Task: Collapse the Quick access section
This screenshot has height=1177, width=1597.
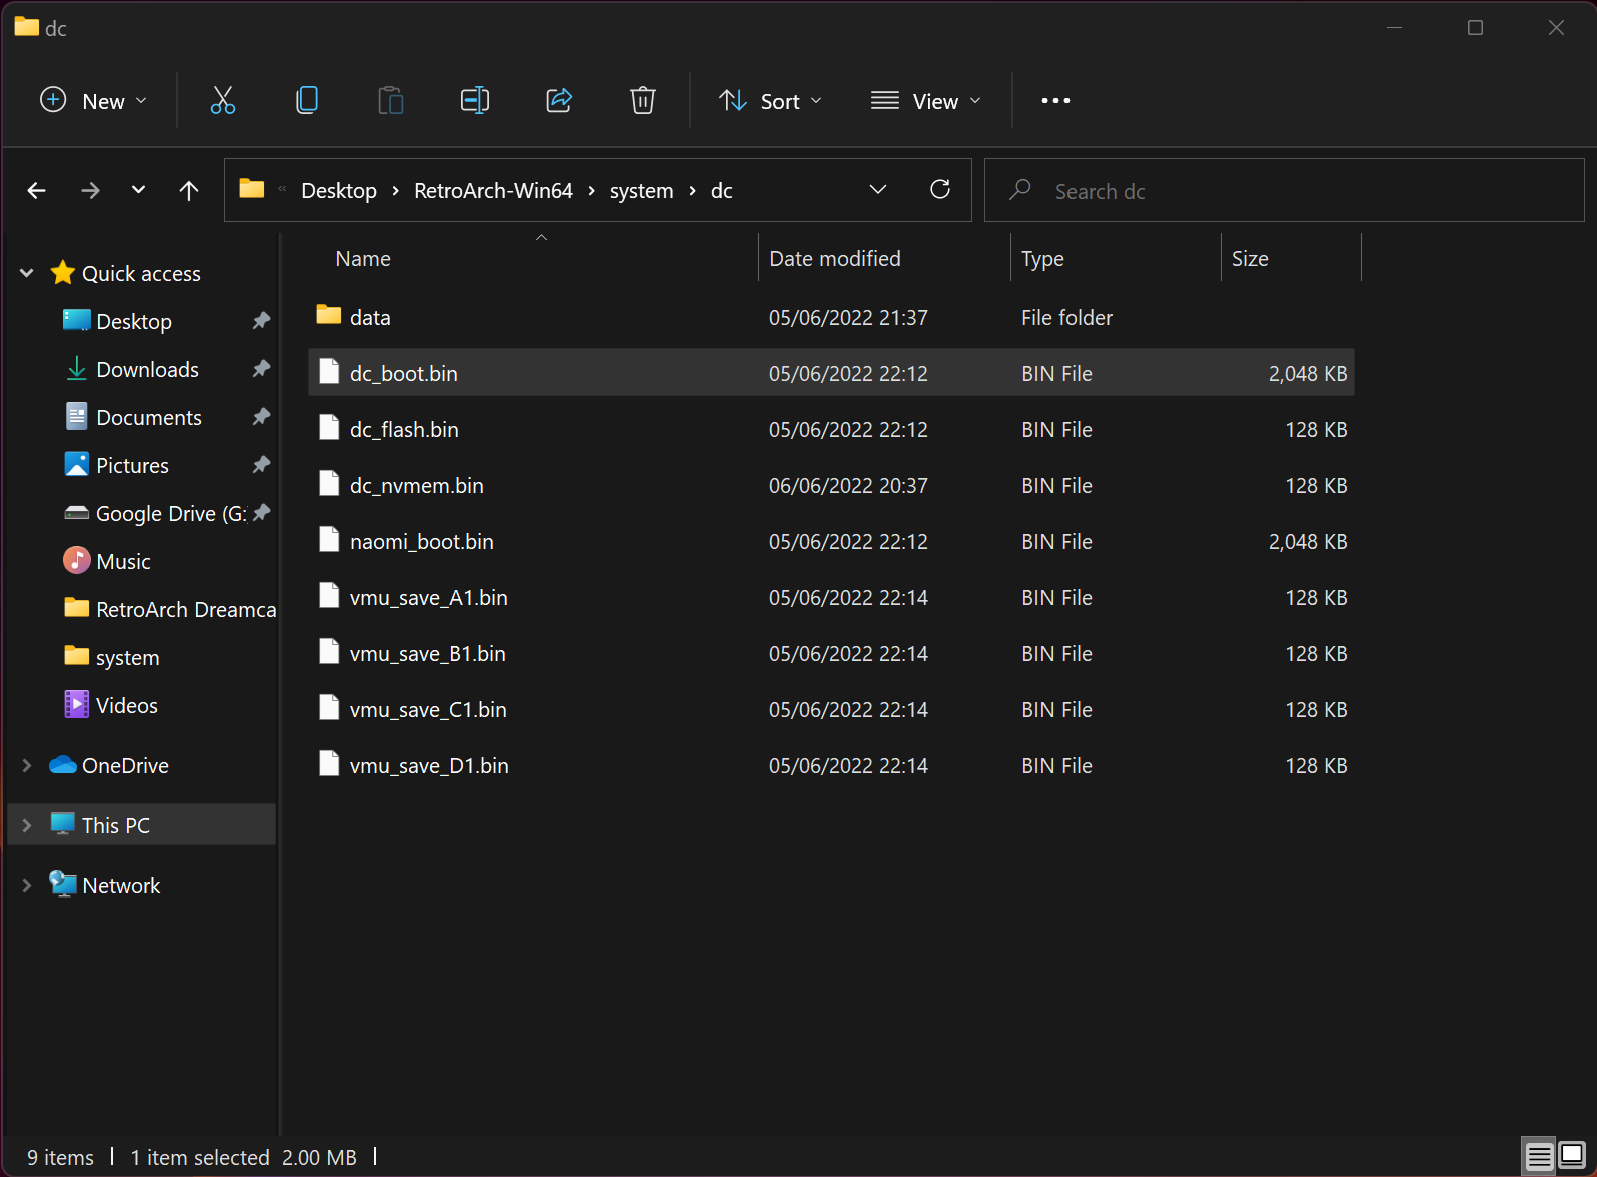Action: point(27,273)
